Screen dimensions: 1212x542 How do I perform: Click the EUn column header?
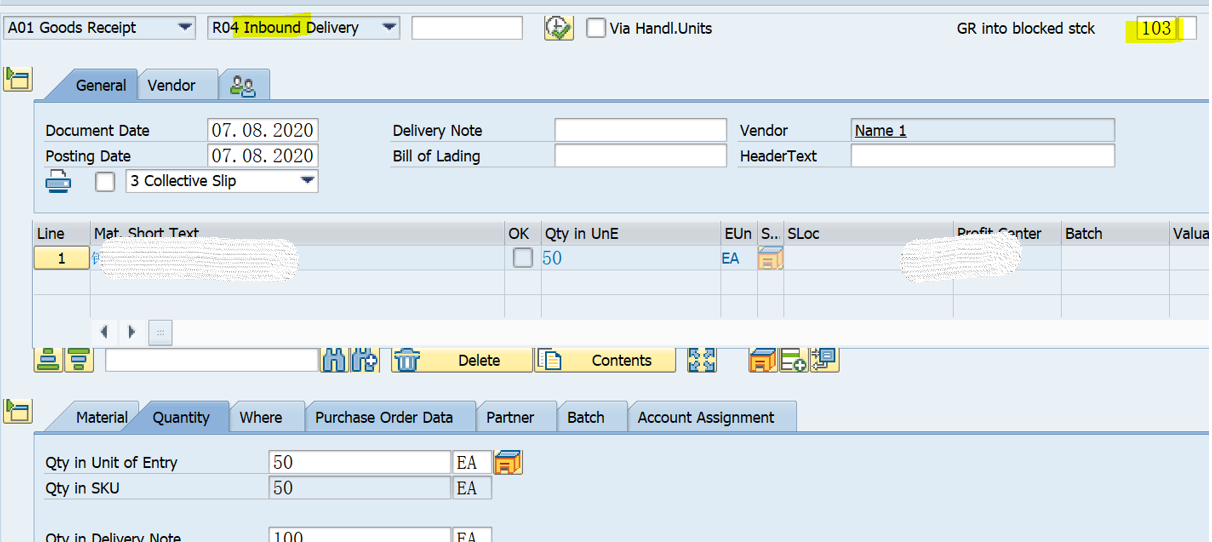point(738,233)
